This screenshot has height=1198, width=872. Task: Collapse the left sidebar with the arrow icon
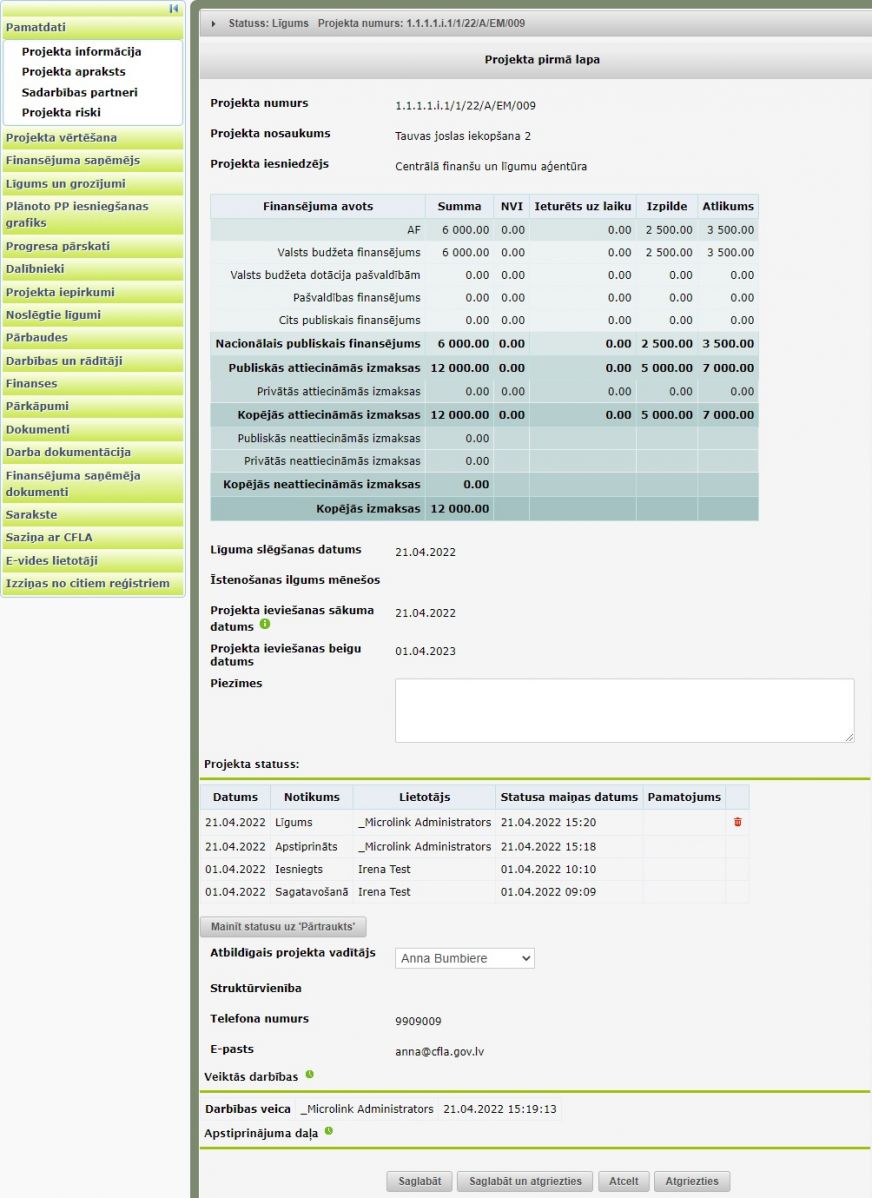(174, 9)
